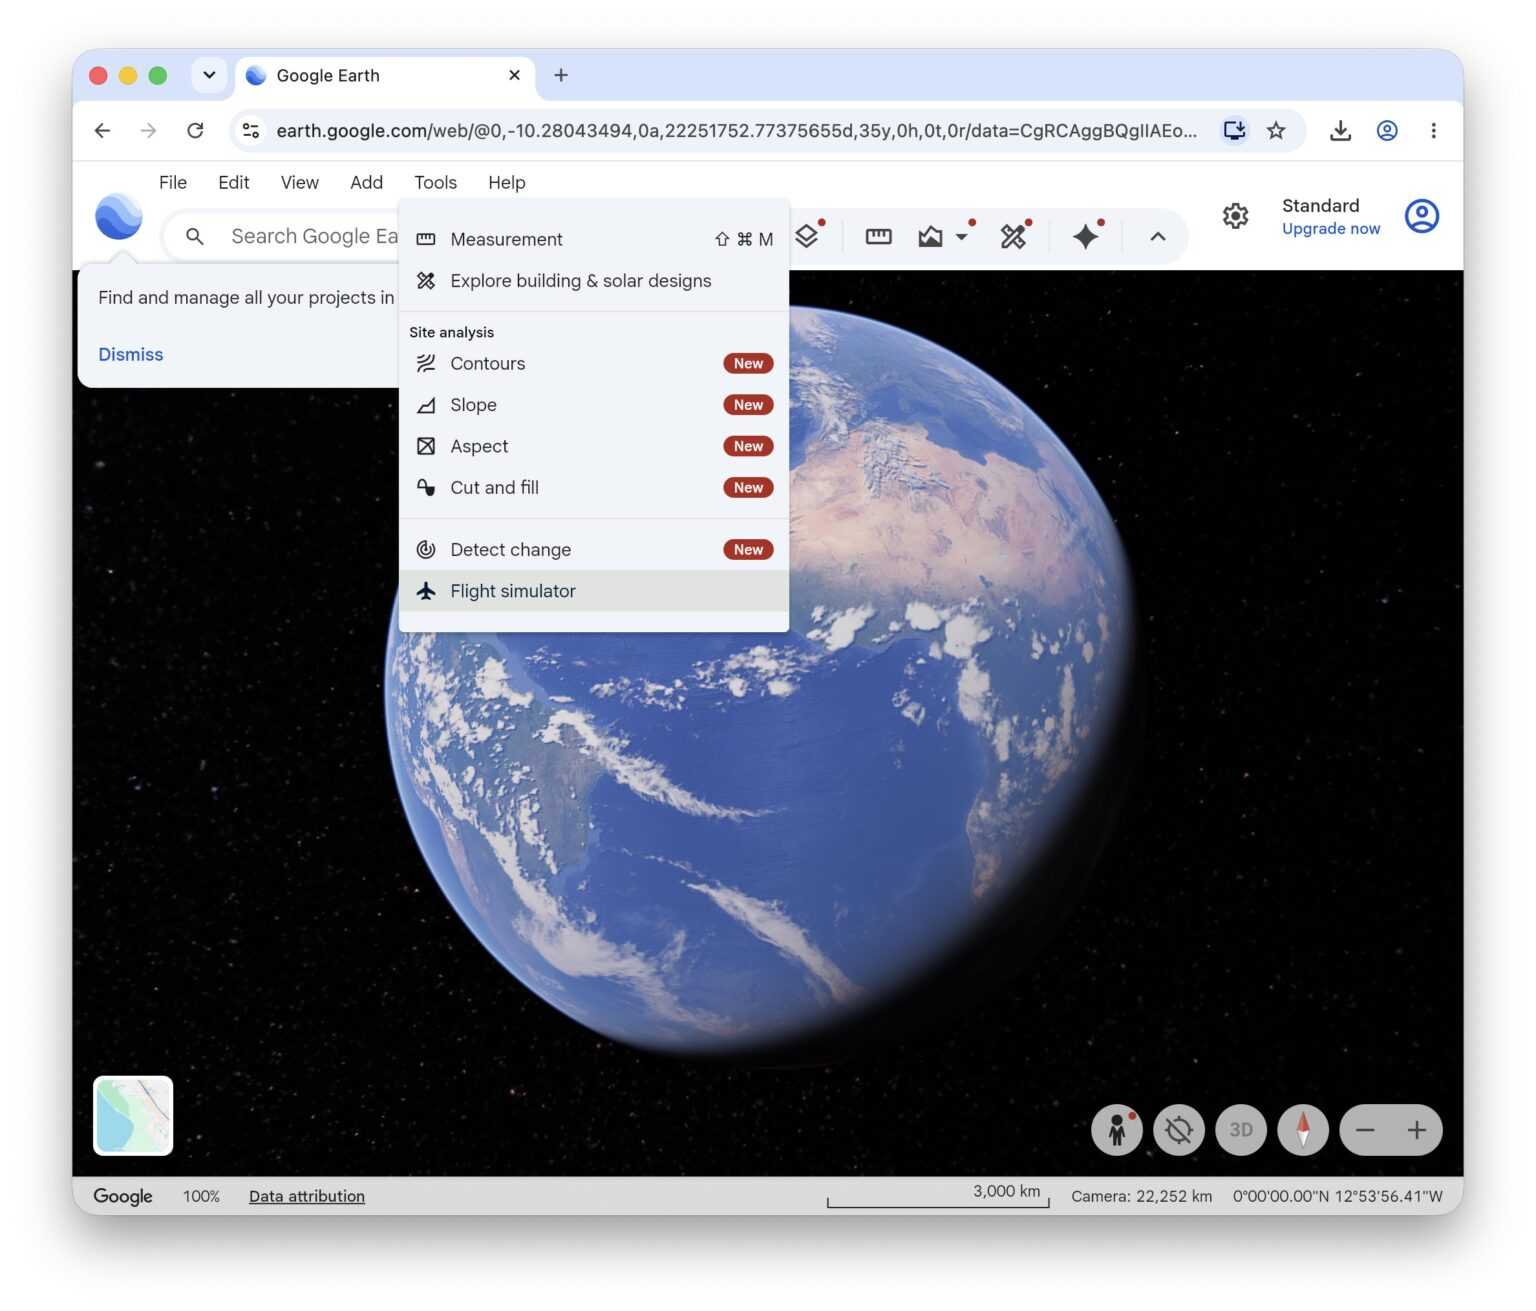Select Detect change menu entry
This screenshot has height=1311, width=1536.
594,550
